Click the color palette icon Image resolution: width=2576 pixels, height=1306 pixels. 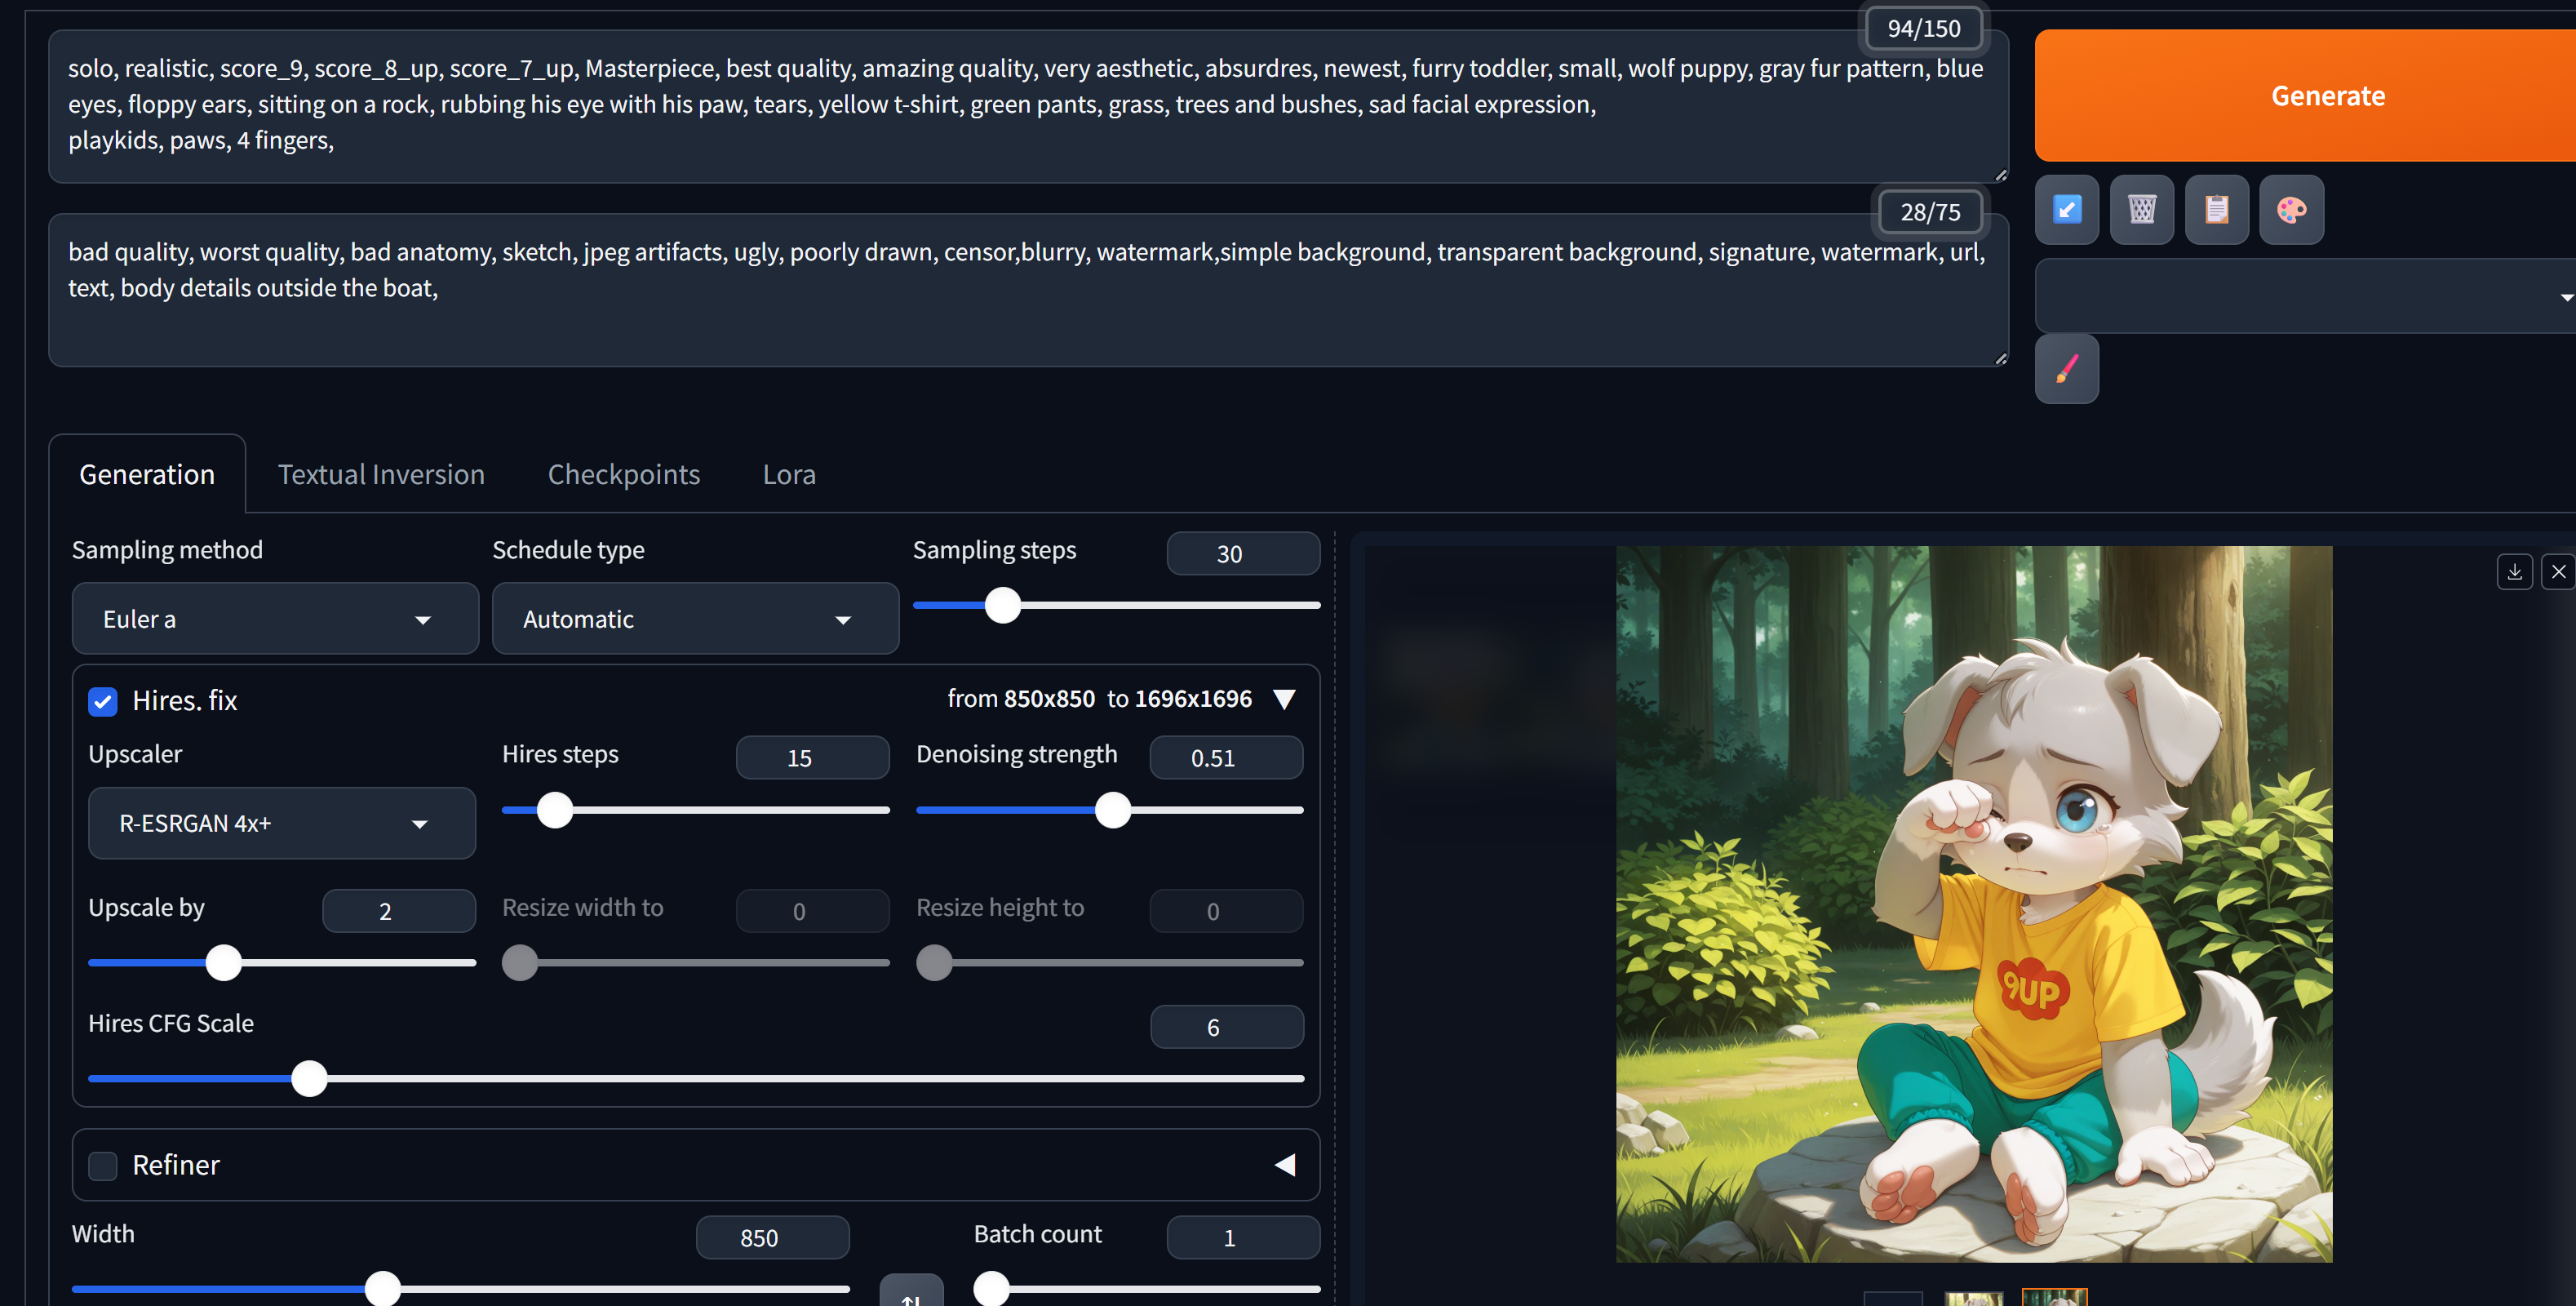point(2291,210)
